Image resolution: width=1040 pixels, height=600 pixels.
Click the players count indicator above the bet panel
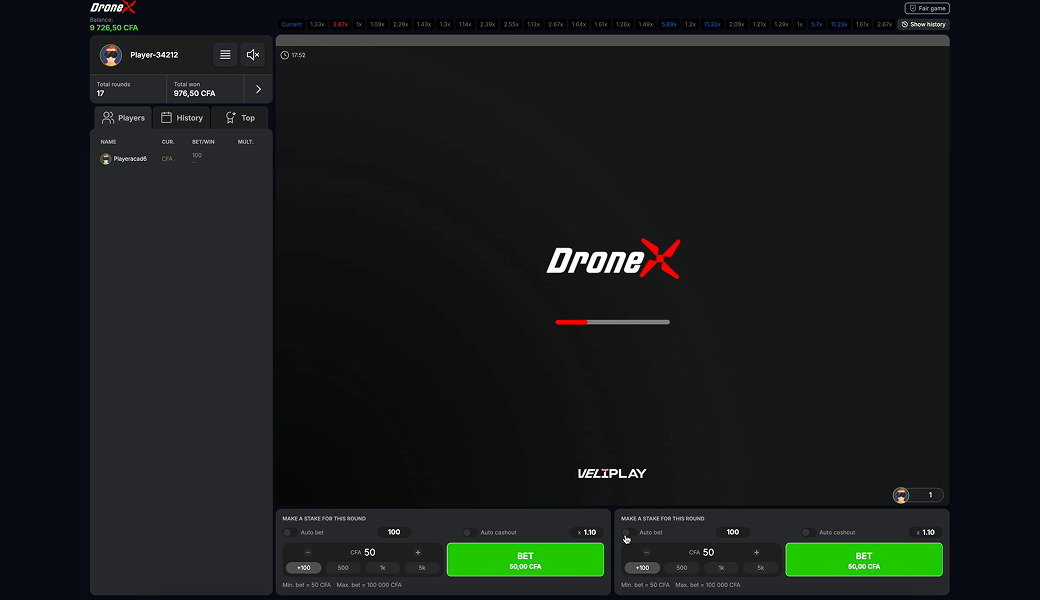(917, 494)
